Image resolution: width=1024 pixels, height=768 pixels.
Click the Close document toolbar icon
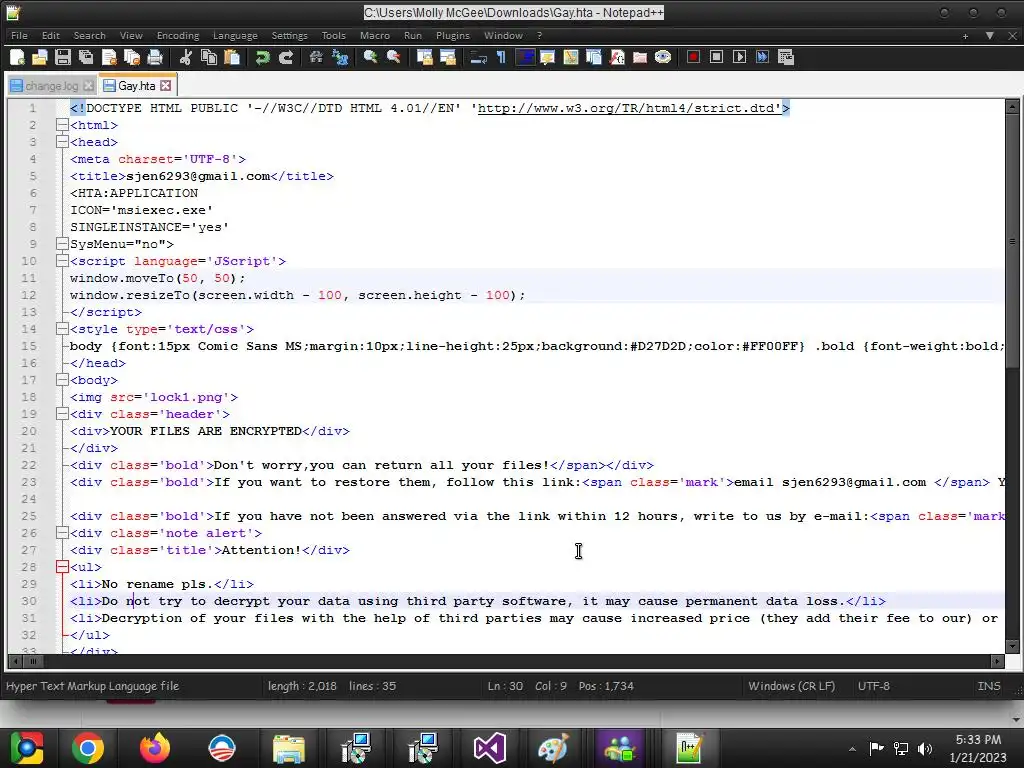click(x=109, y=57)
